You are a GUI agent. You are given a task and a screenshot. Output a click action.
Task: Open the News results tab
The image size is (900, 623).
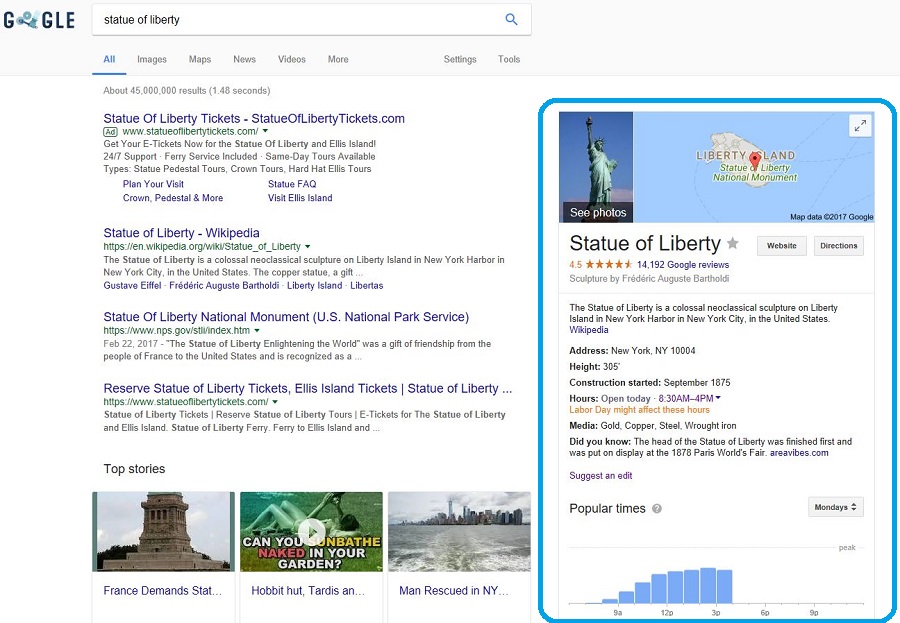245,59
